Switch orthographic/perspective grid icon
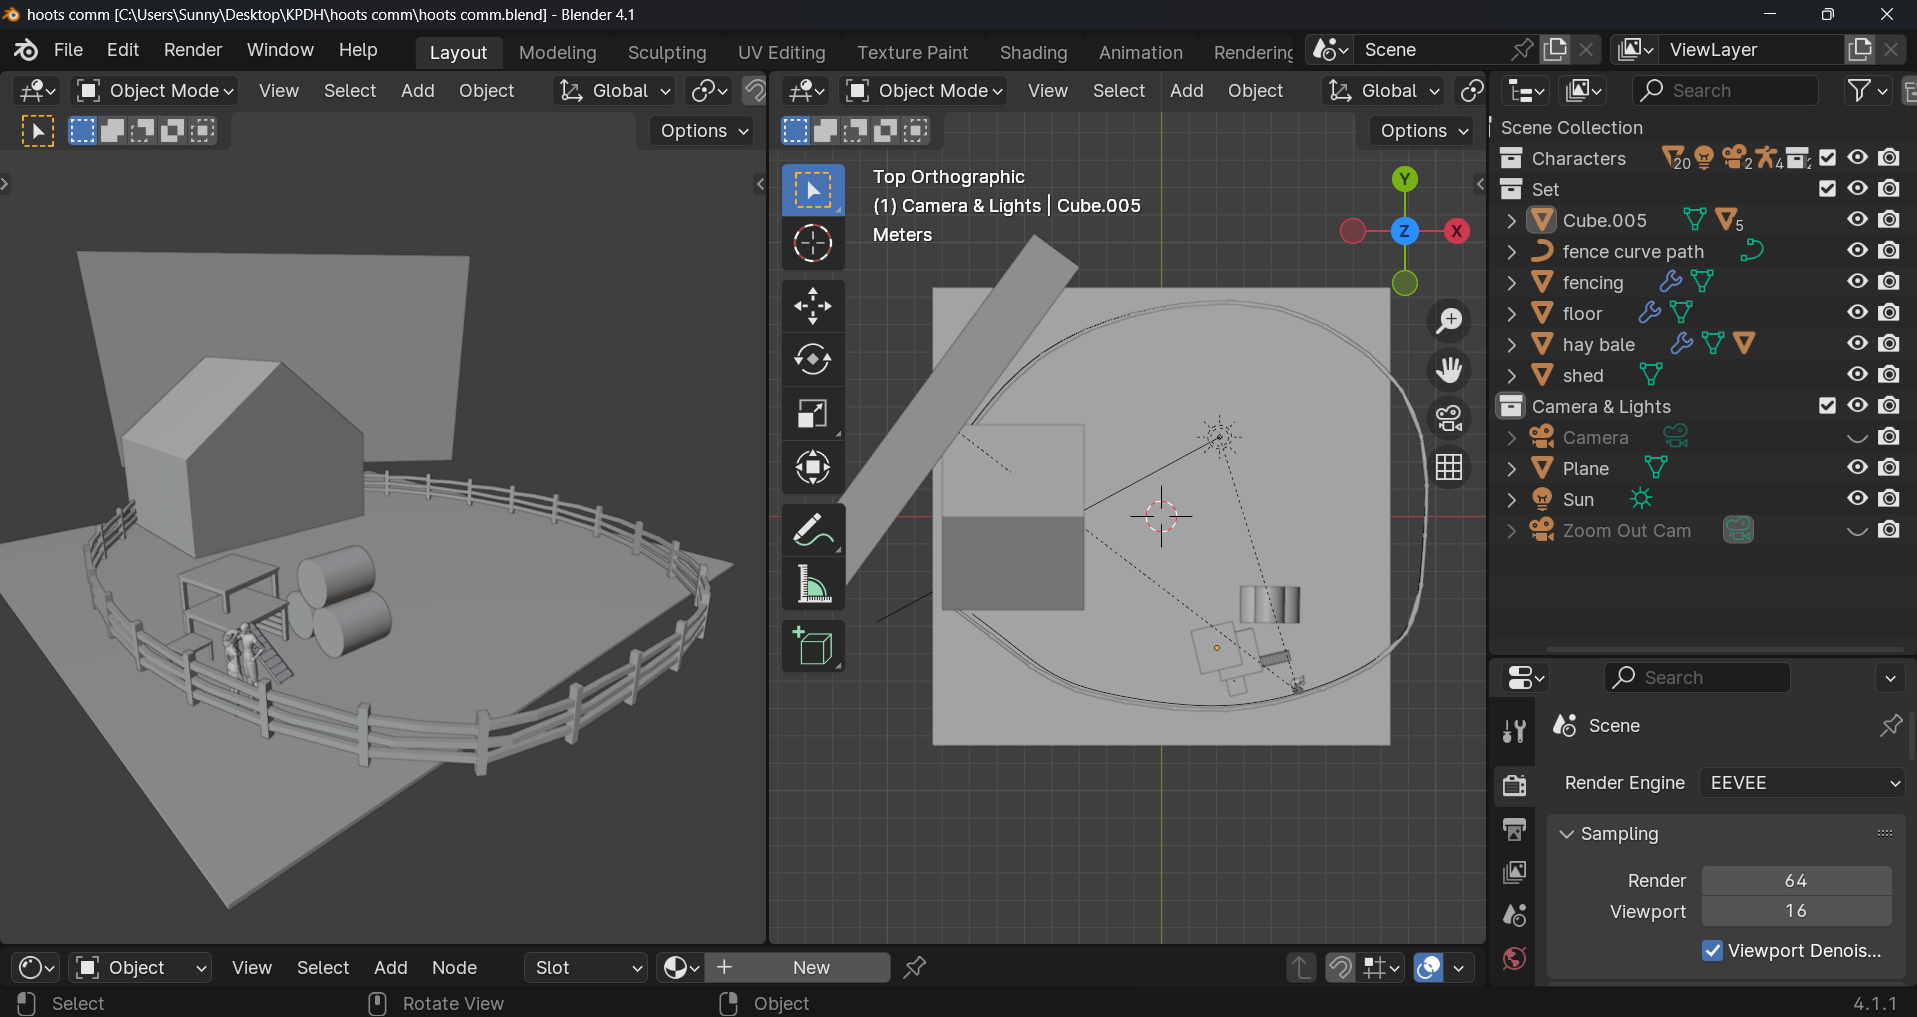The image size is (1917, 1017). 1449,467
